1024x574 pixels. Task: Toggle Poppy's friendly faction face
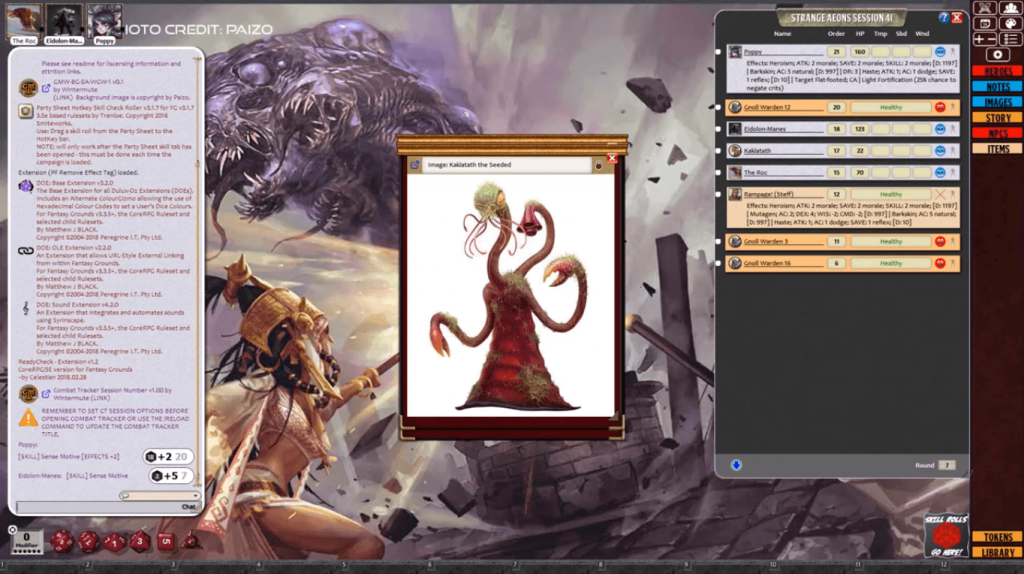[940, 52]
